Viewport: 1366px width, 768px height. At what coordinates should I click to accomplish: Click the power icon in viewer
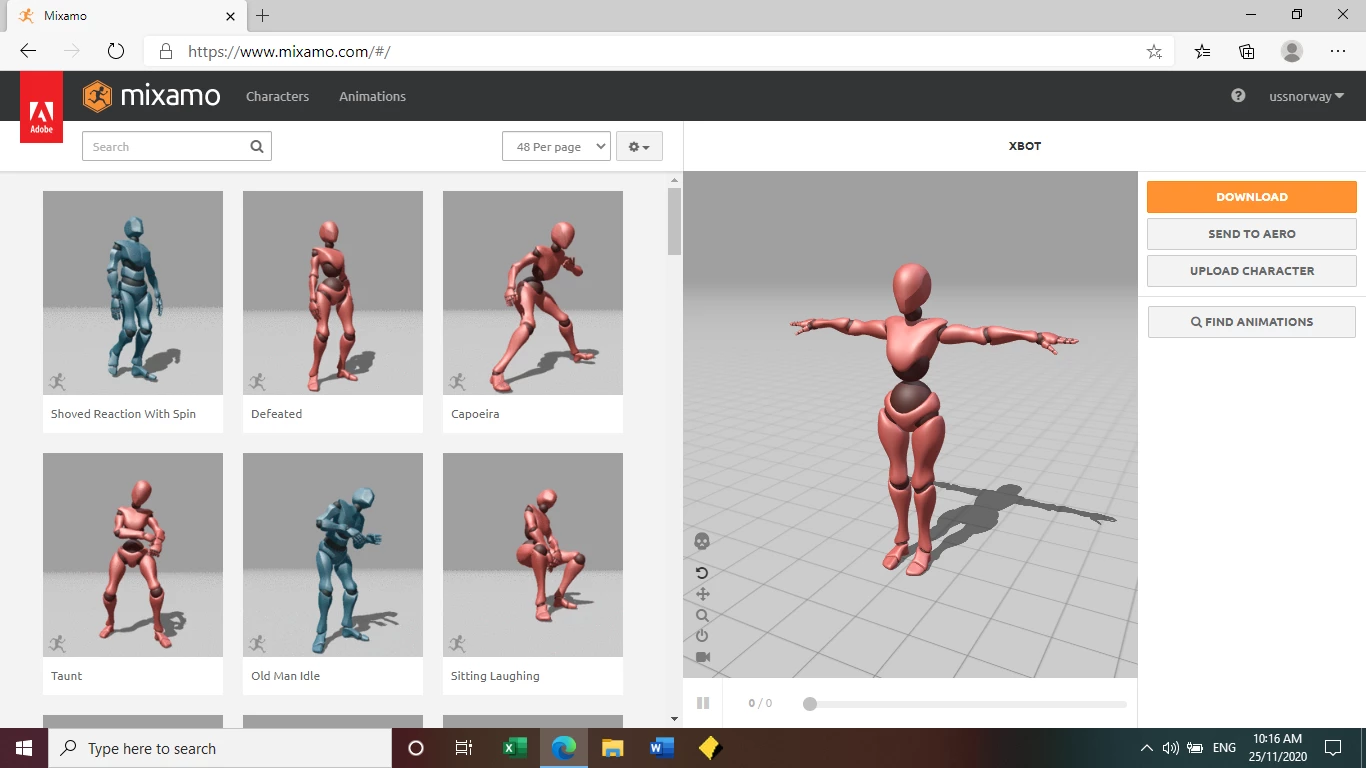click(x=702, y=636)
